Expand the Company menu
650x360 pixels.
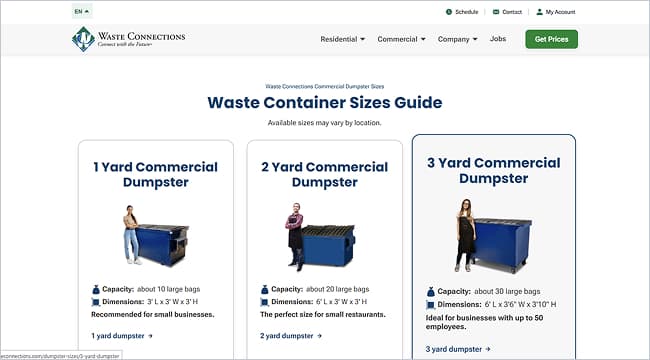pos(458,39)
